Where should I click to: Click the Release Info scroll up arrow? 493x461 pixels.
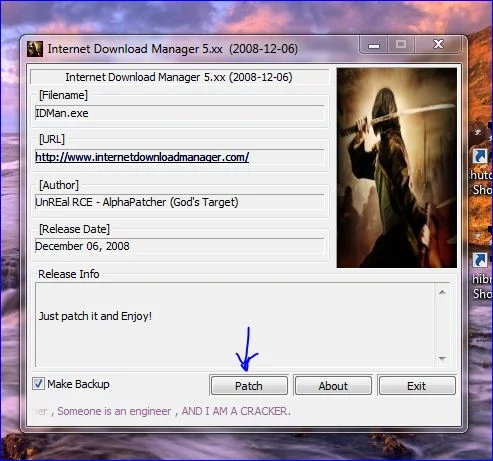(442, 292)
